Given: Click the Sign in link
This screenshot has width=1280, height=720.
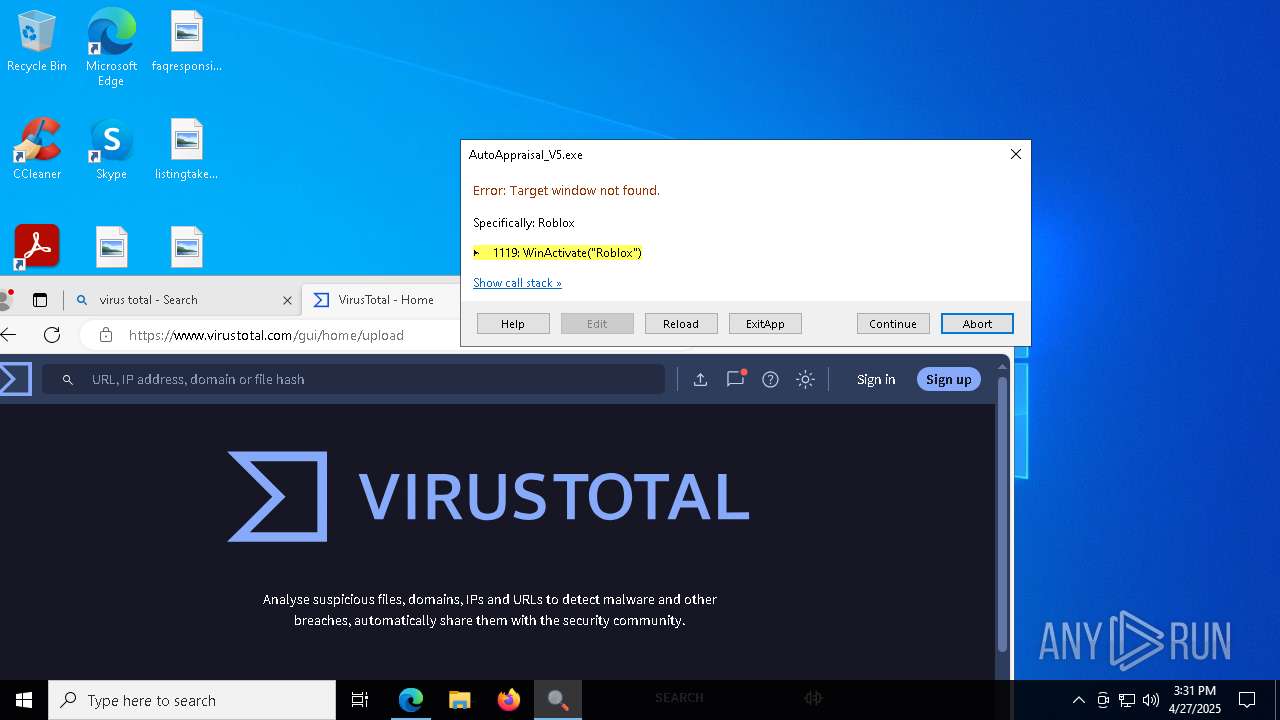Looking at the screenshot, I should (876, 379).
